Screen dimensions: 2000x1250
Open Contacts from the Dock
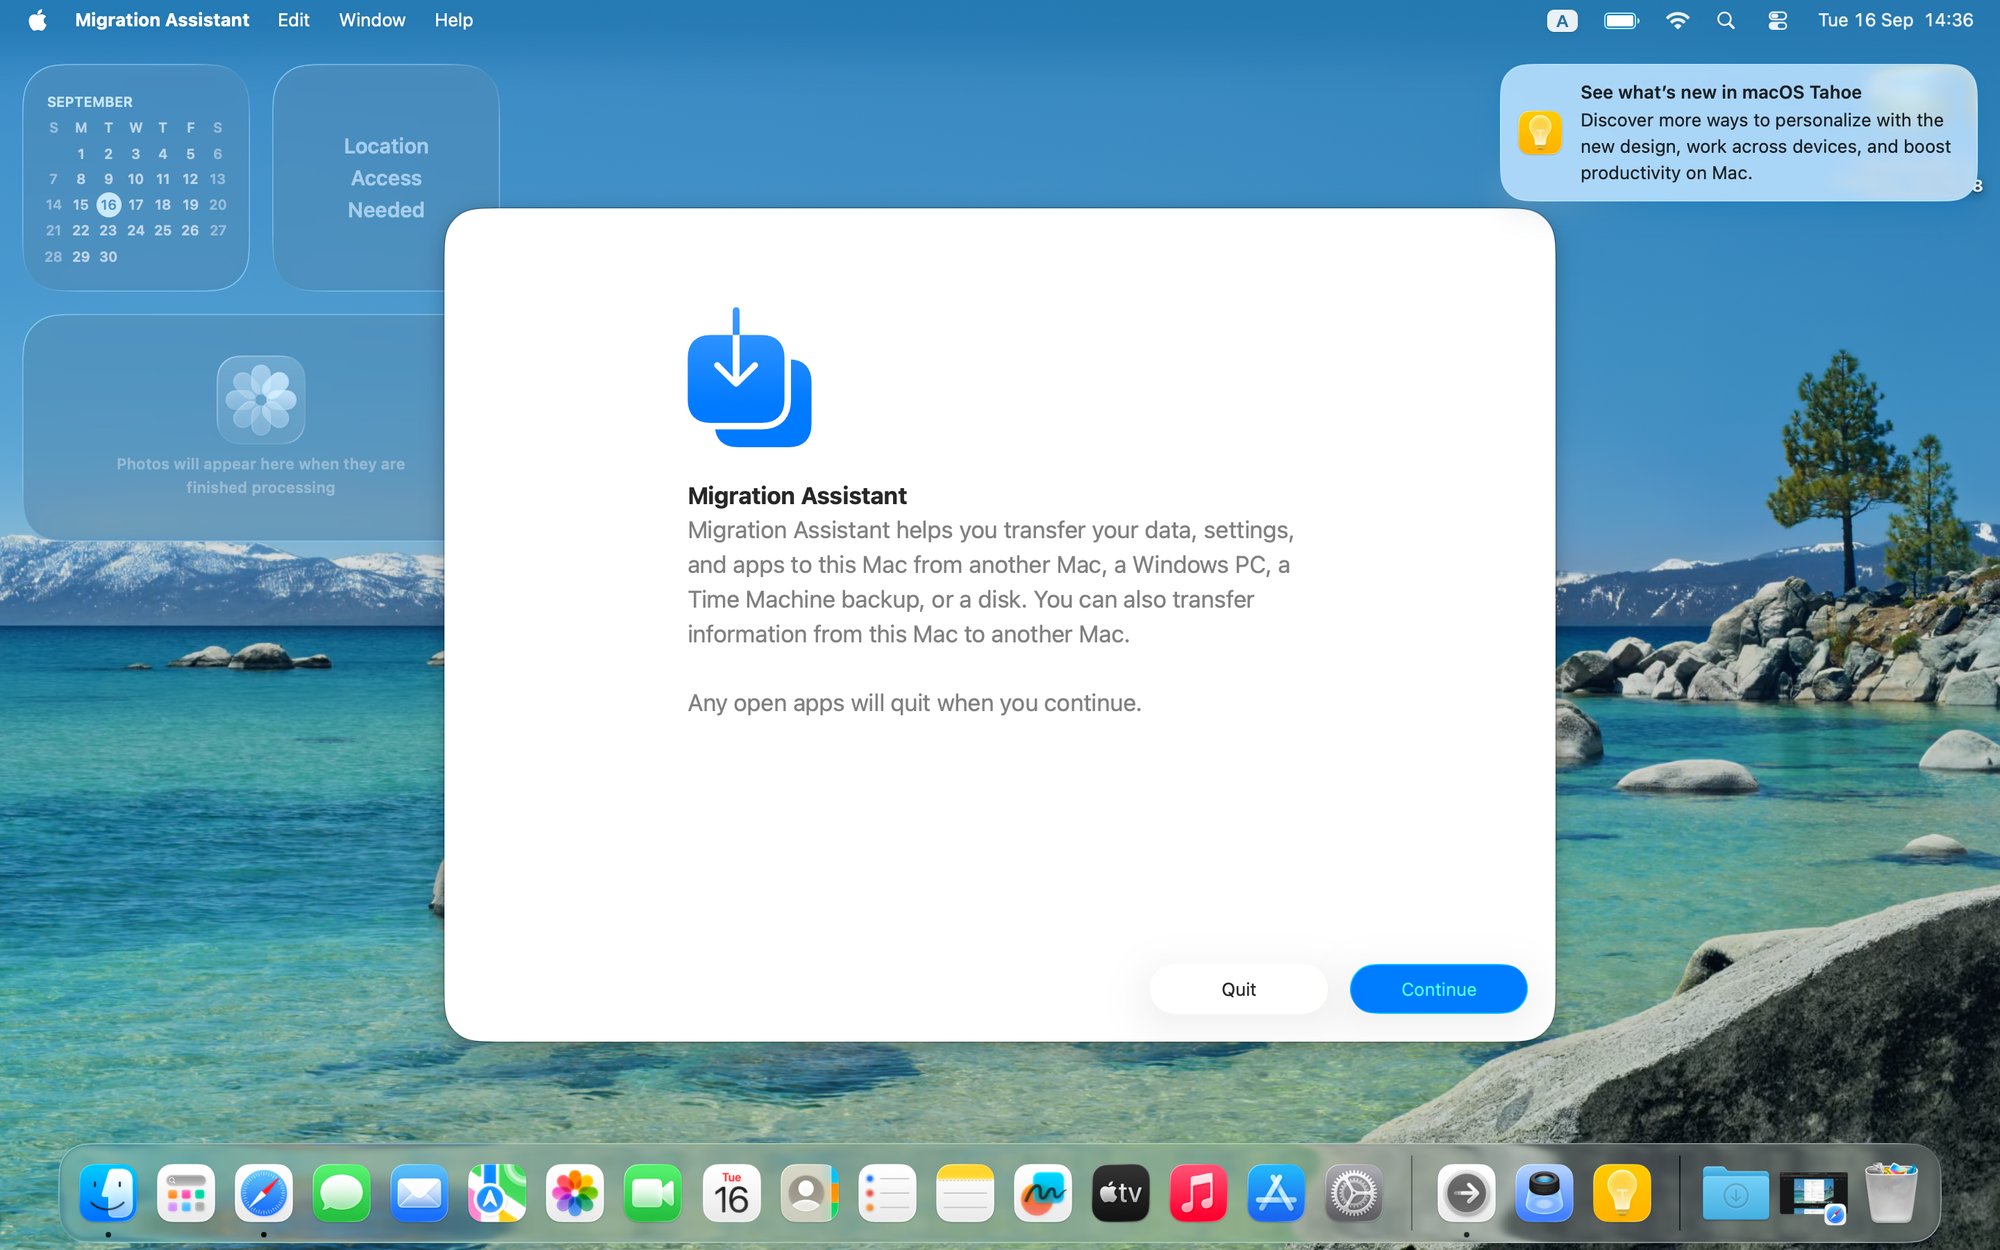pyautogui.click(x=809, y=1193)
